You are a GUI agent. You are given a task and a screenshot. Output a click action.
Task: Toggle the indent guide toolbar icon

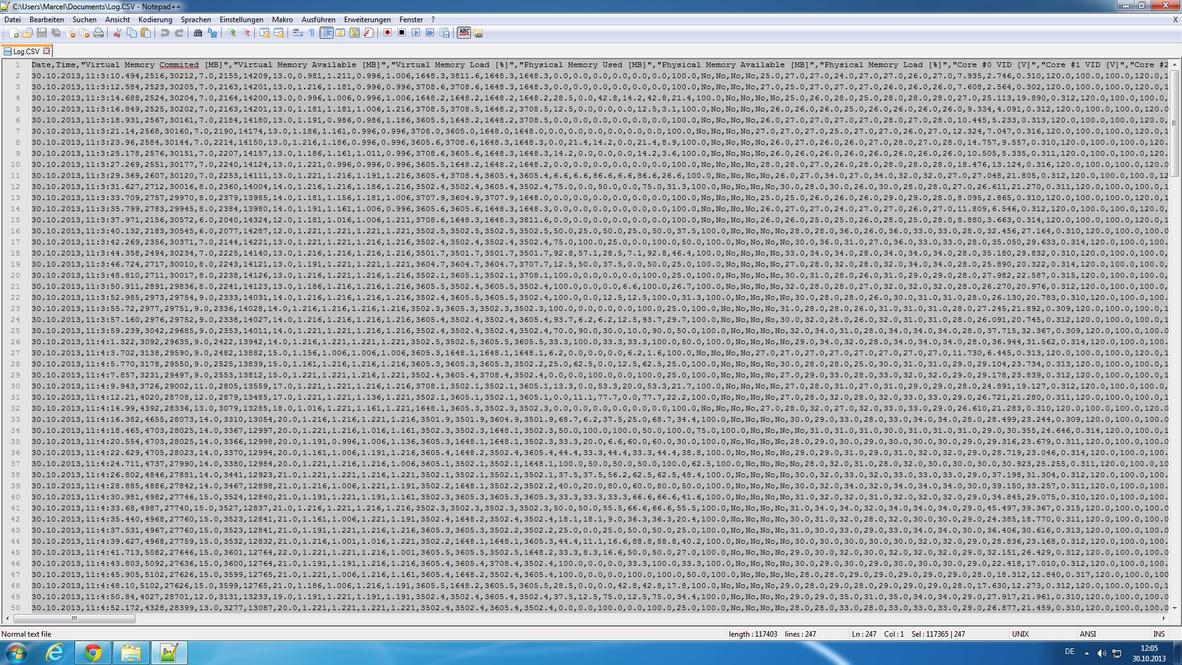[326, 33]
